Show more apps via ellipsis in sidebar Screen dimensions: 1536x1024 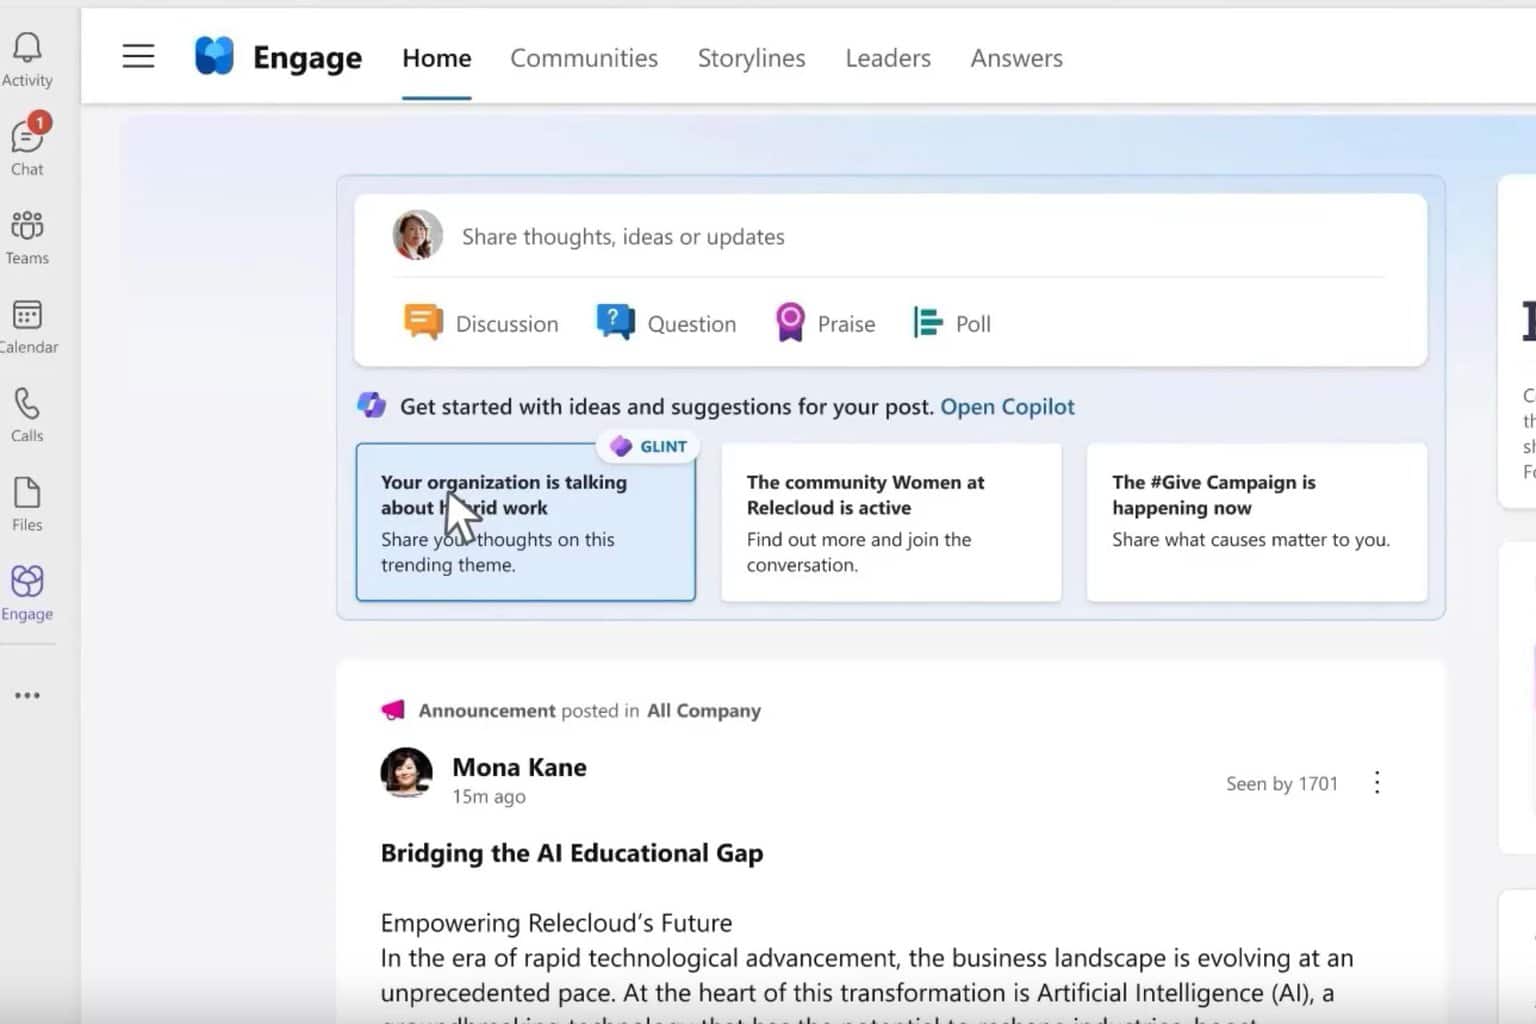(27, 695)
